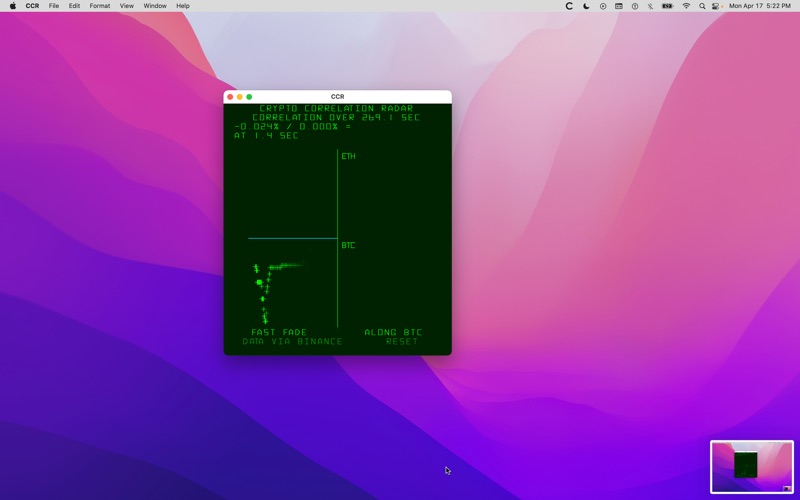Click the CCR status icon in menu bar
This screenshot has height=500, width=800.
[569, 6]
